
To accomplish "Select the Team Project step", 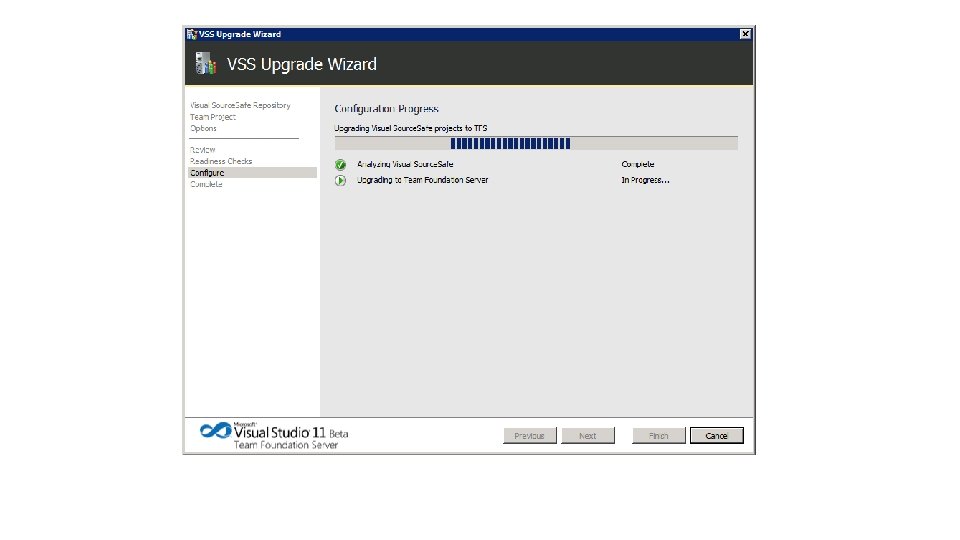I will coord(212,117).
